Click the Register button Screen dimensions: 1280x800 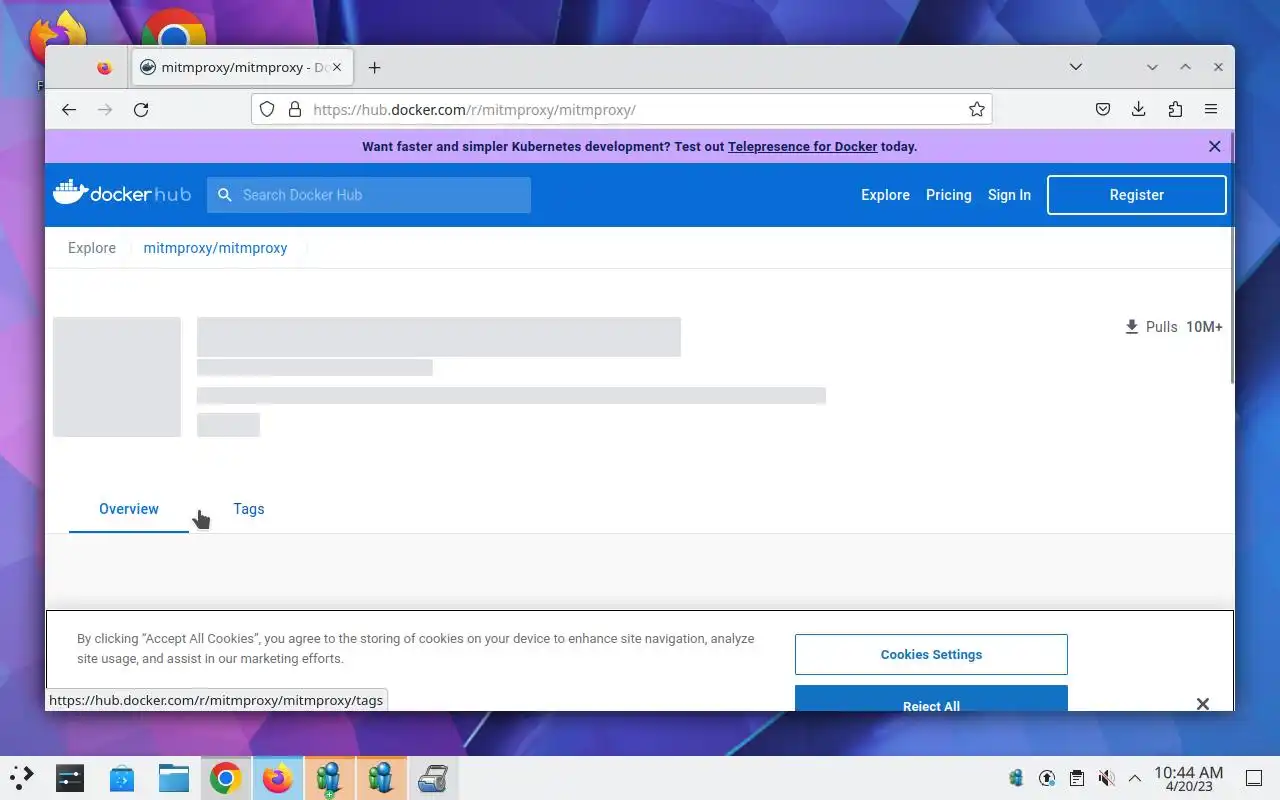(x=1137, y=195)
